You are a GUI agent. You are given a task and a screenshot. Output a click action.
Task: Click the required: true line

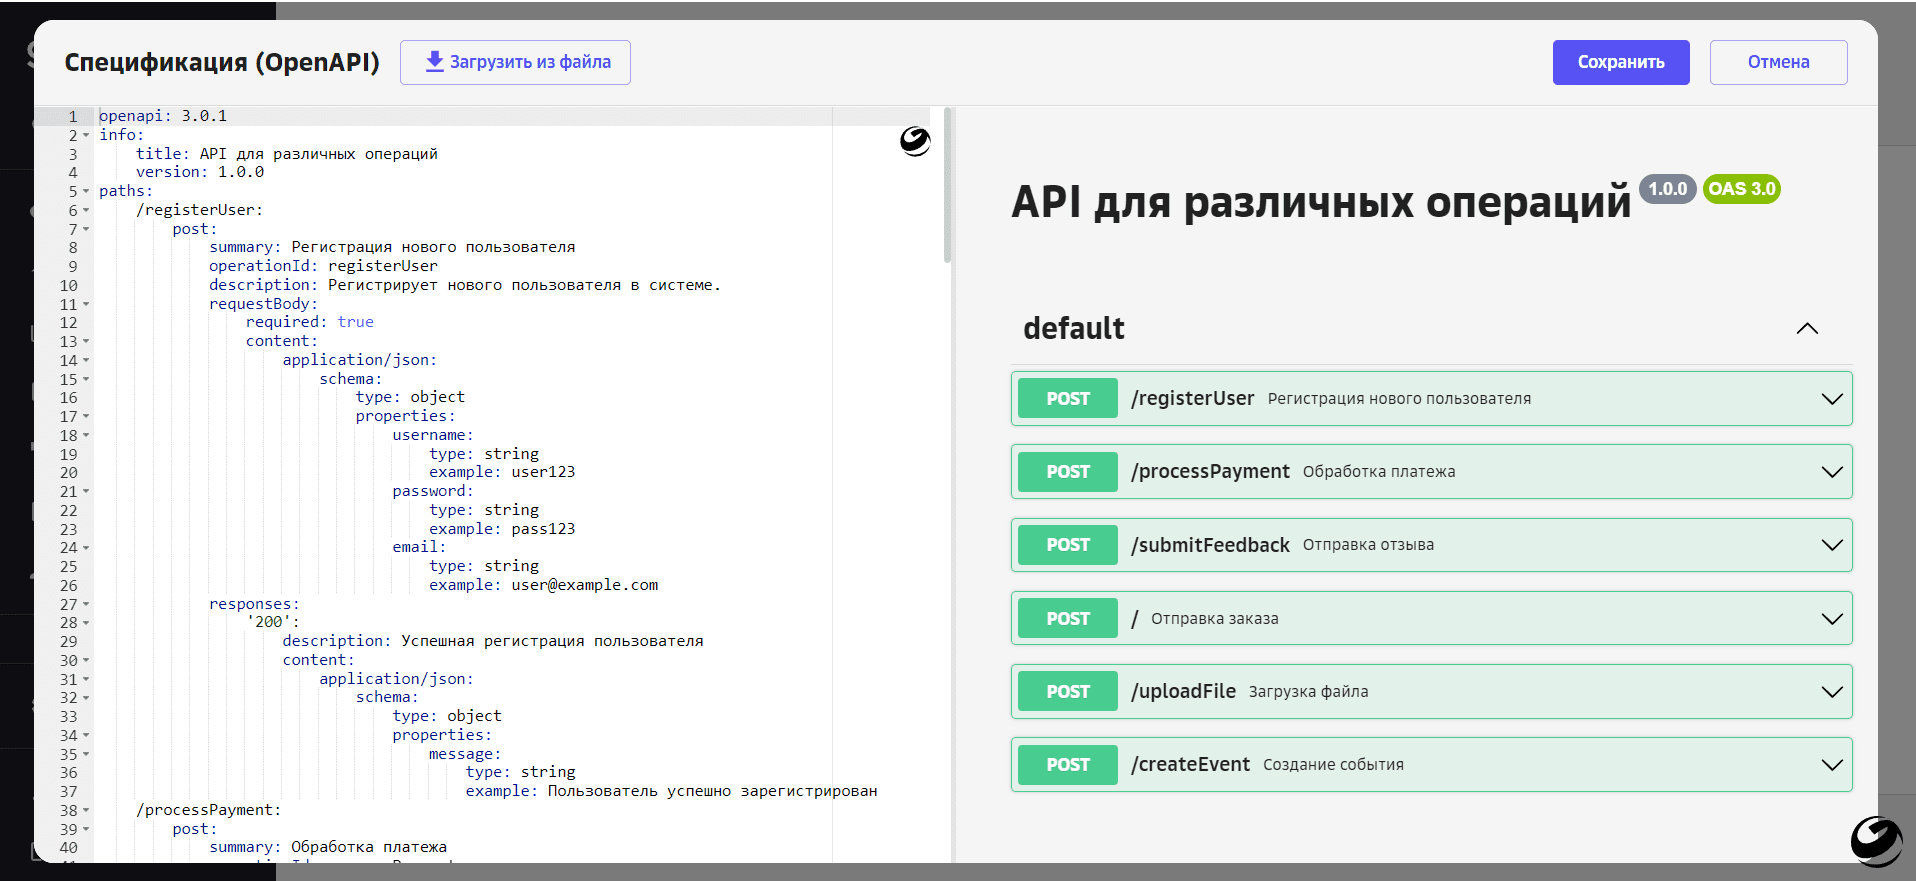[310, 322]
